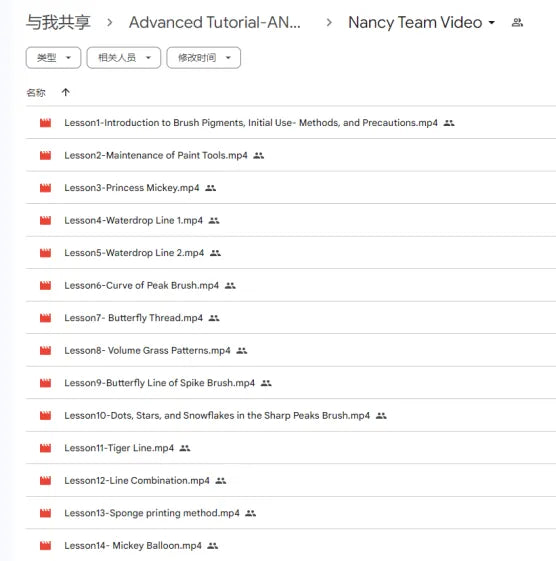
Task: Click the shared folder people icon near Nancy Team Video
Action: (517, 23)
